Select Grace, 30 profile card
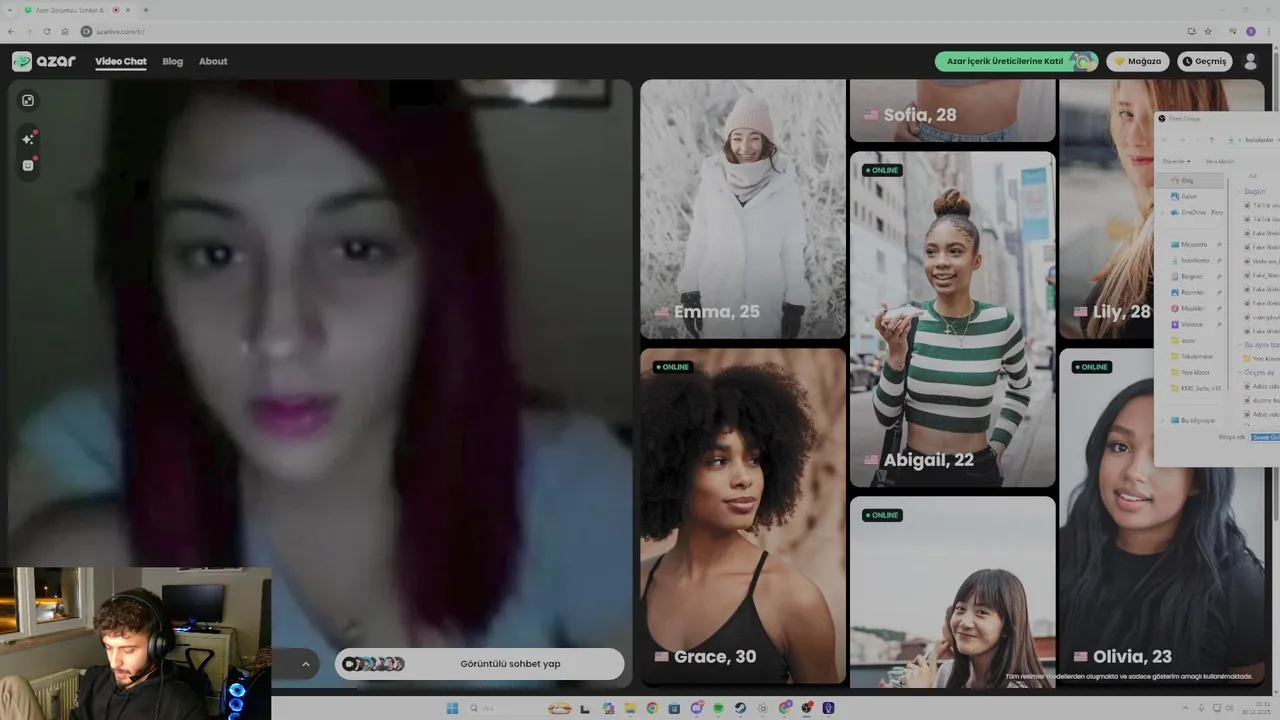The height and width of the screenshot is (720, 1280). point(743,516)
